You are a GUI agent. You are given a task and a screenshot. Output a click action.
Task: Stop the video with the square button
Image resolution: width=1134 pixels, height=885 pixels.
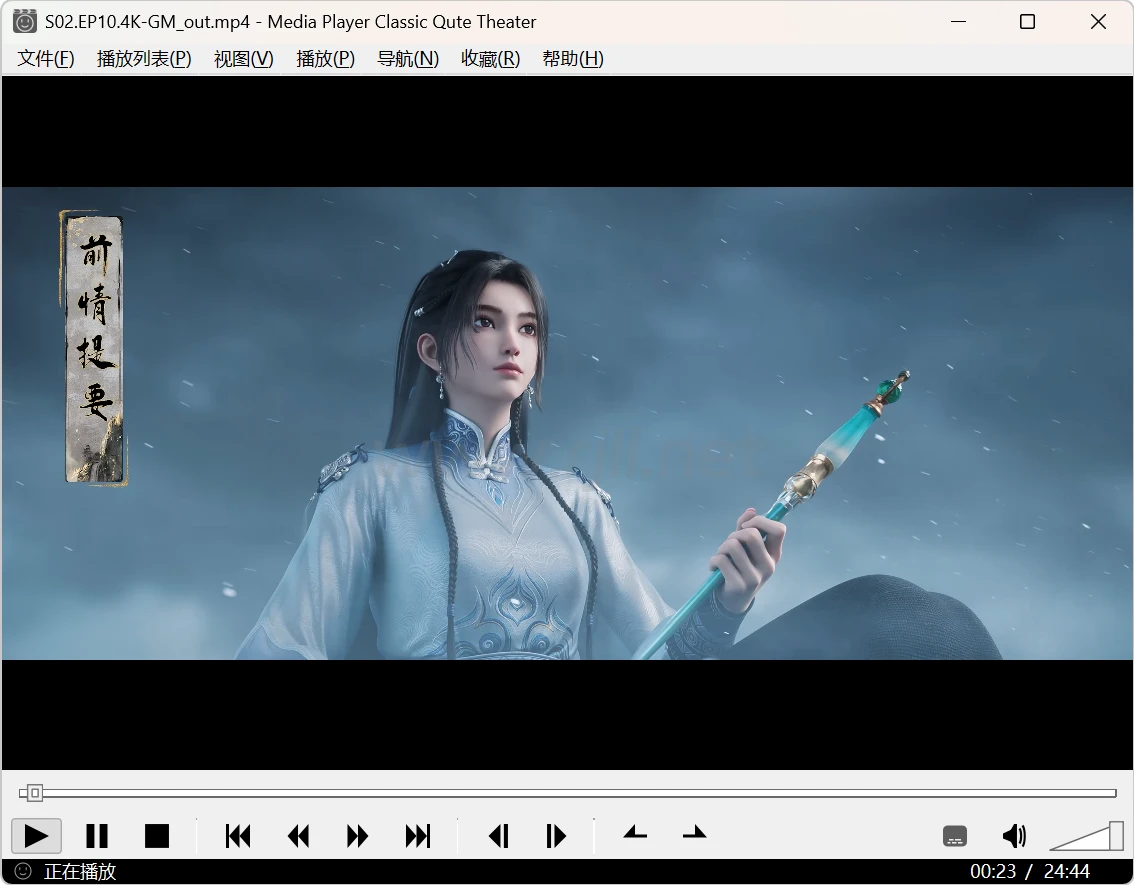pos(157,836)
